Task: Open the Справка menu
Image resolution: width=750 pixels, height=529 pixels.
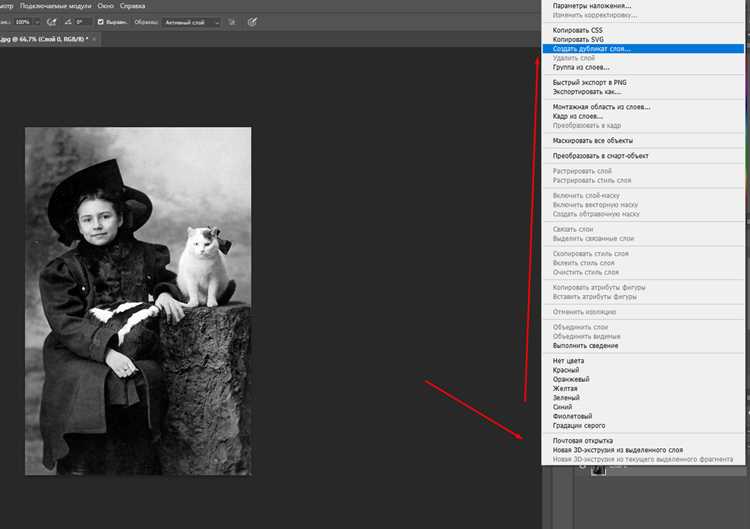Action: pyautogui.click(x=132, y=6)
